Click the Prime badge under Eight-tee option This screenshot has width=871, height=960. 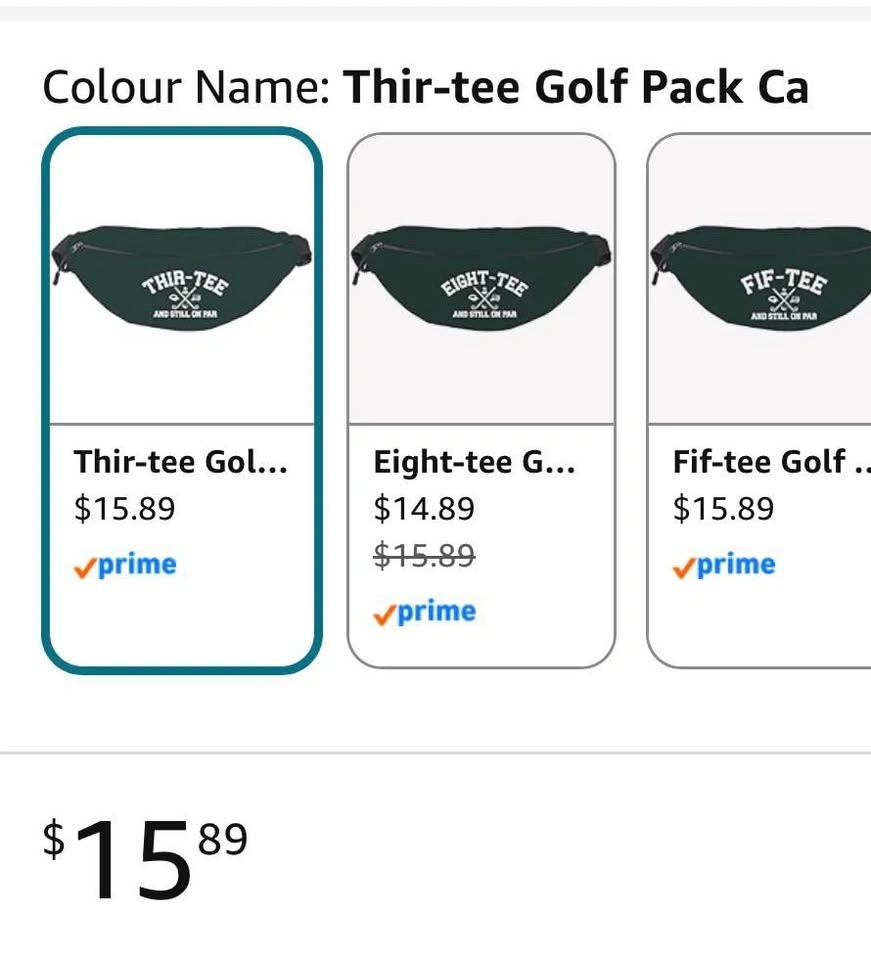tap(424, 612)
